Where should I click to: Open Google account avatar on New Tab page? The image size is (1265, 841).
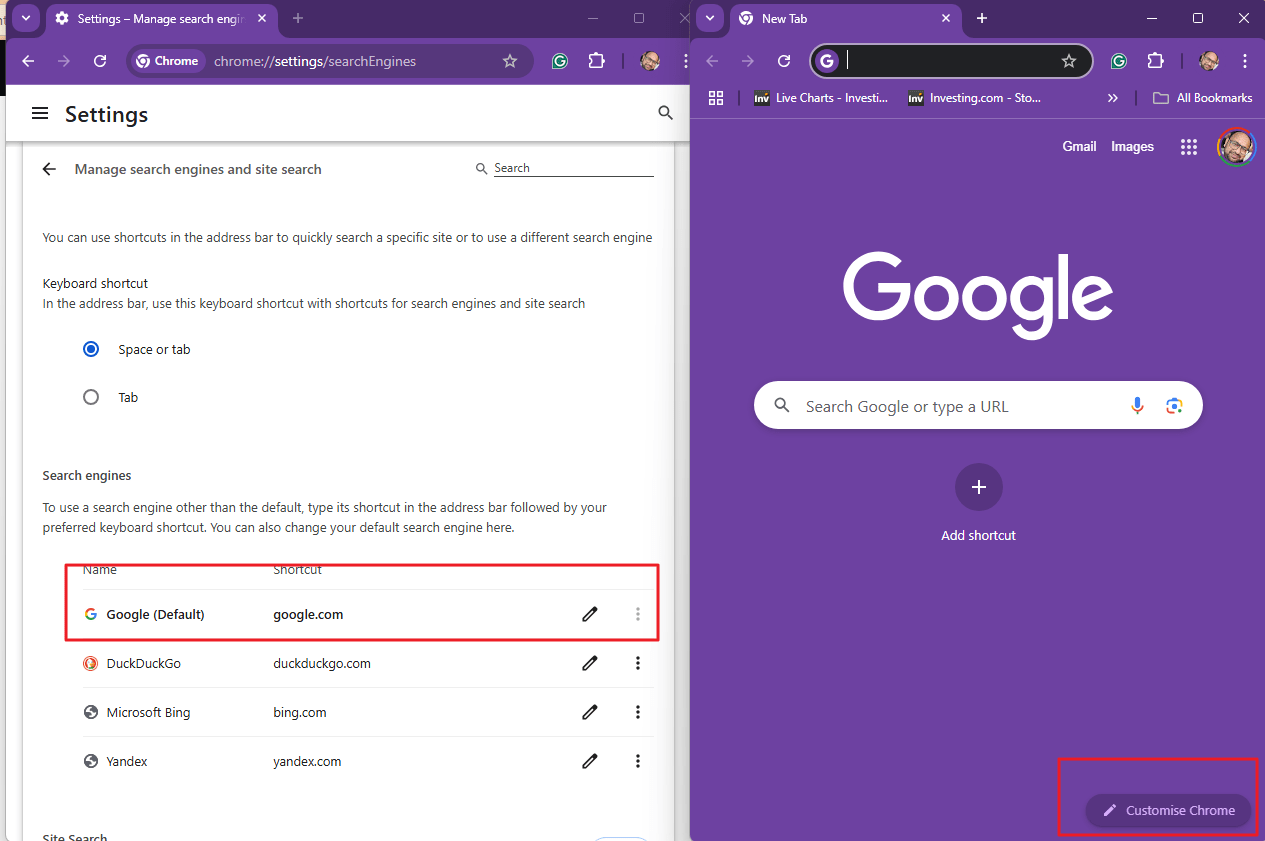[1236, 147]
